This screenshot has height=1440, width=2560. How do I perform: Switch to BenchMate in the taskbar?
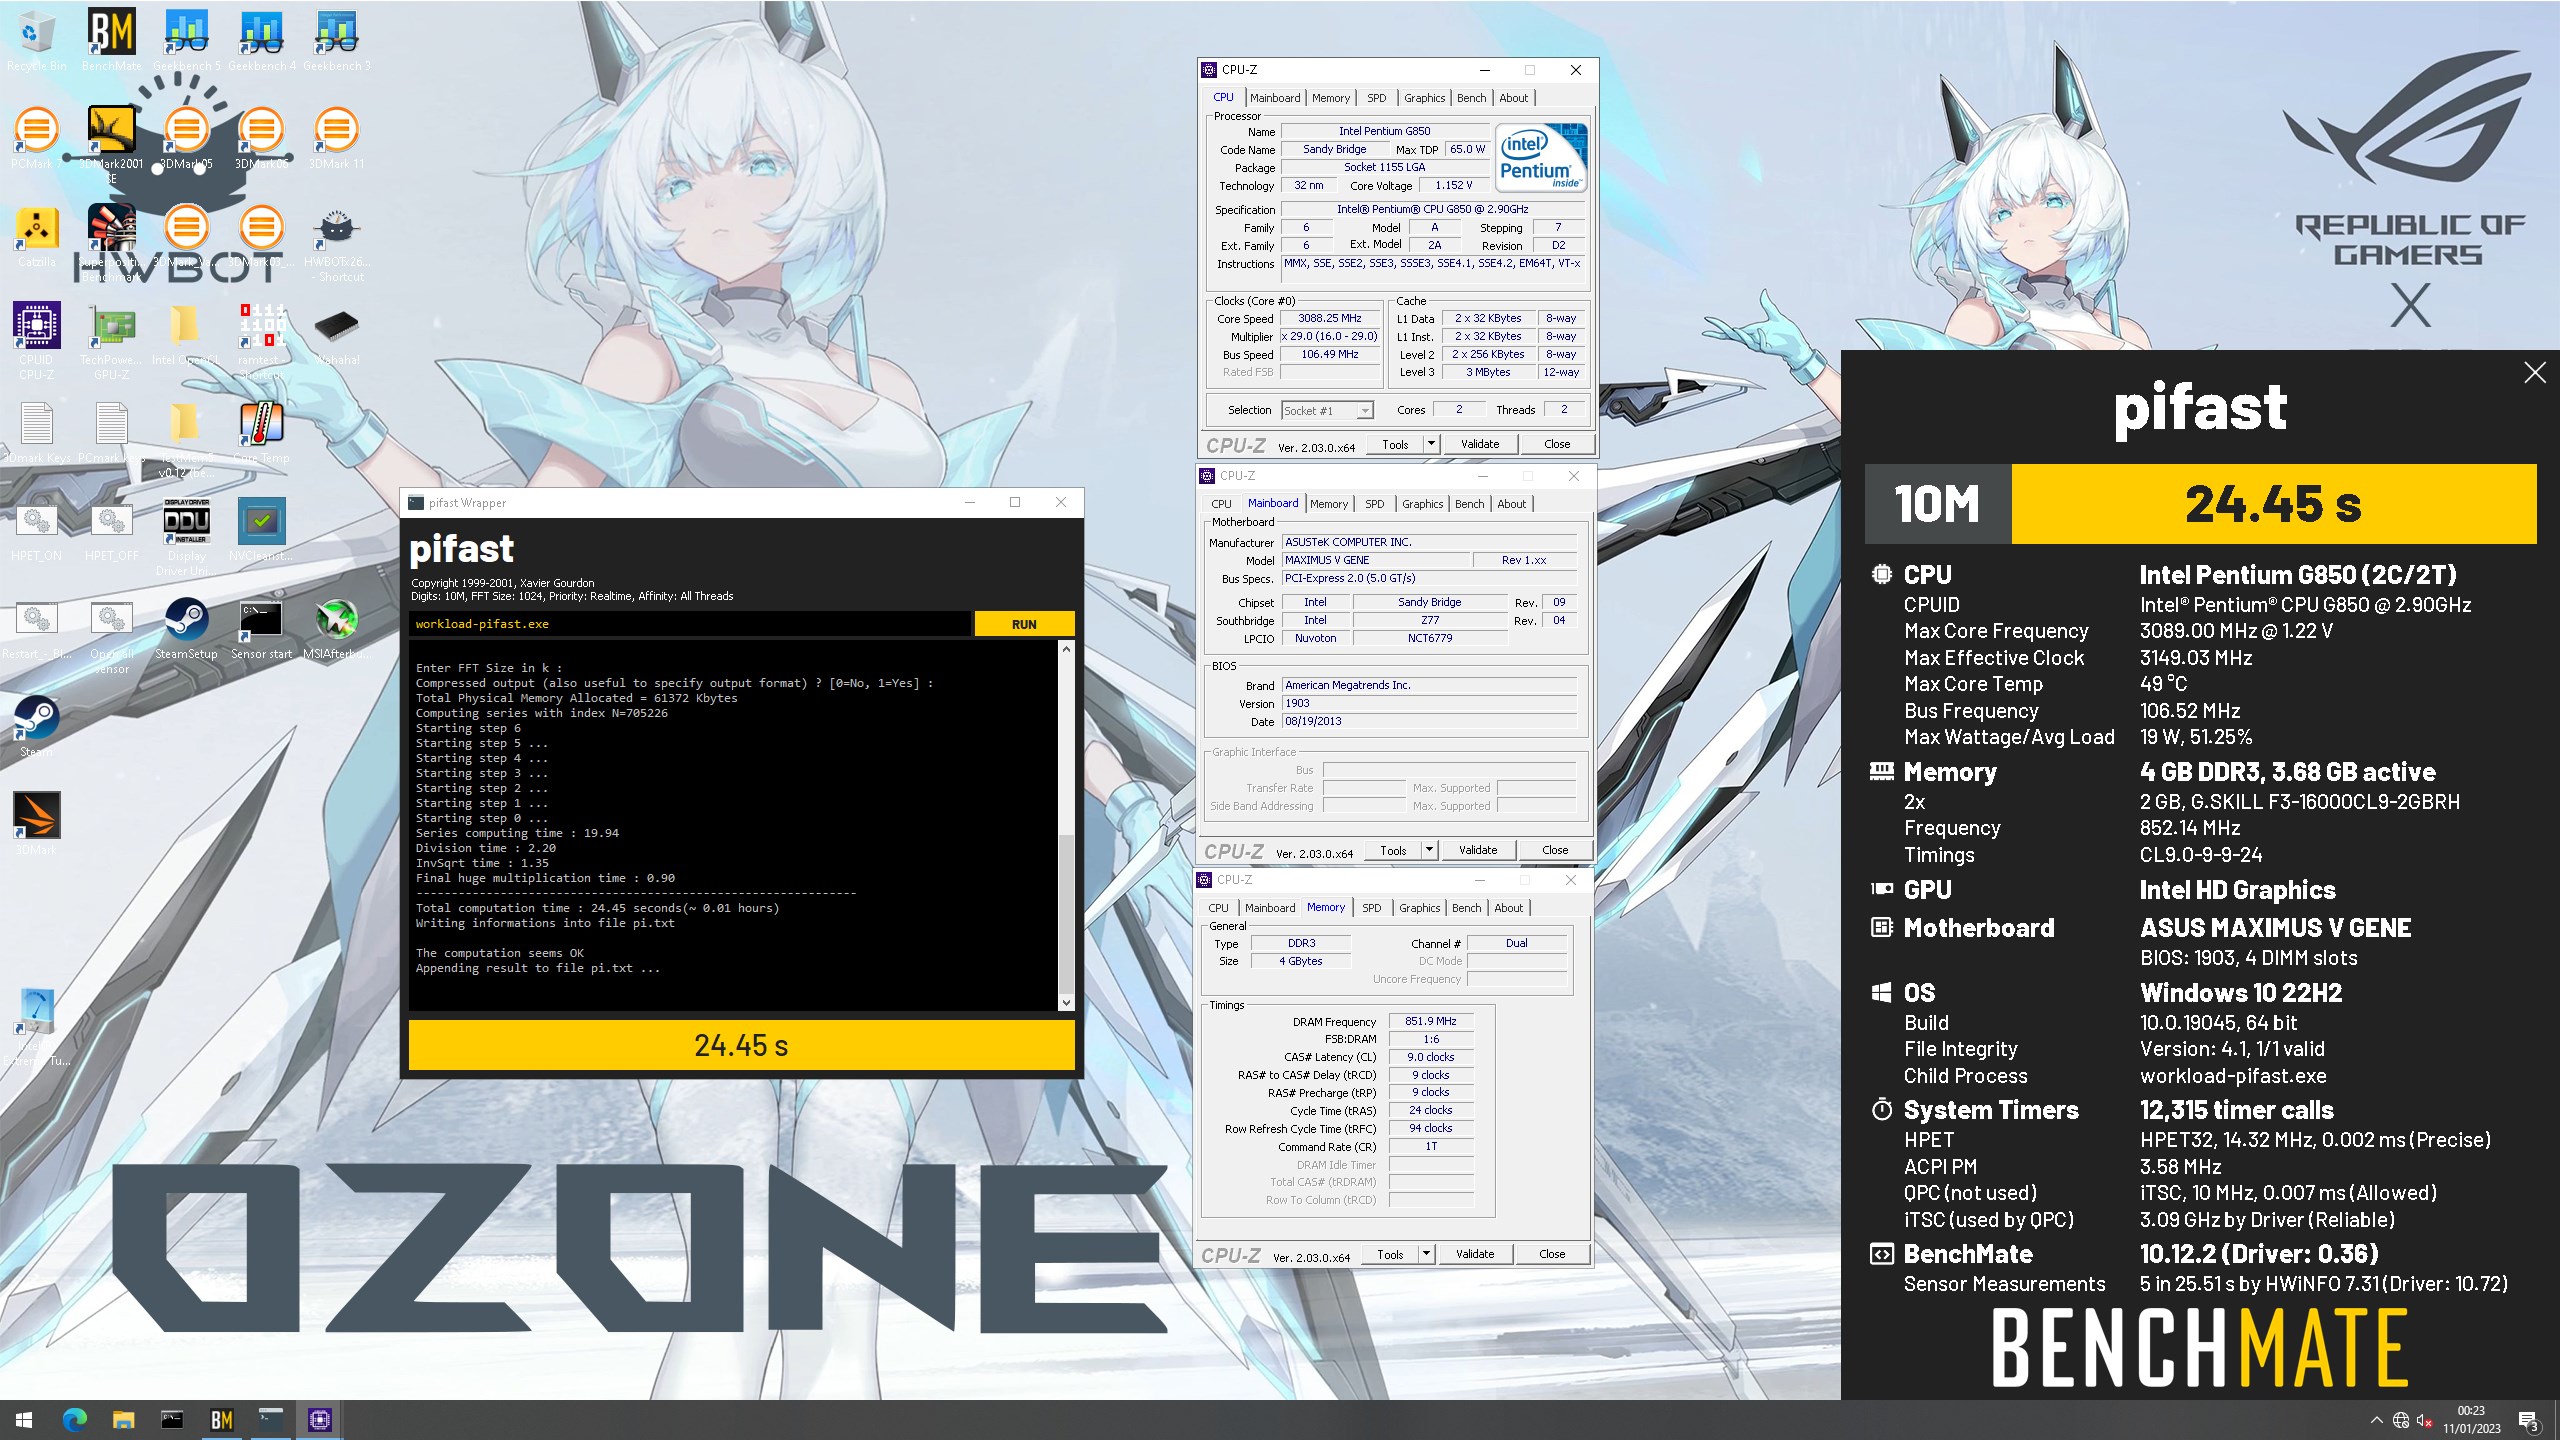click(x=221, y=1419)
